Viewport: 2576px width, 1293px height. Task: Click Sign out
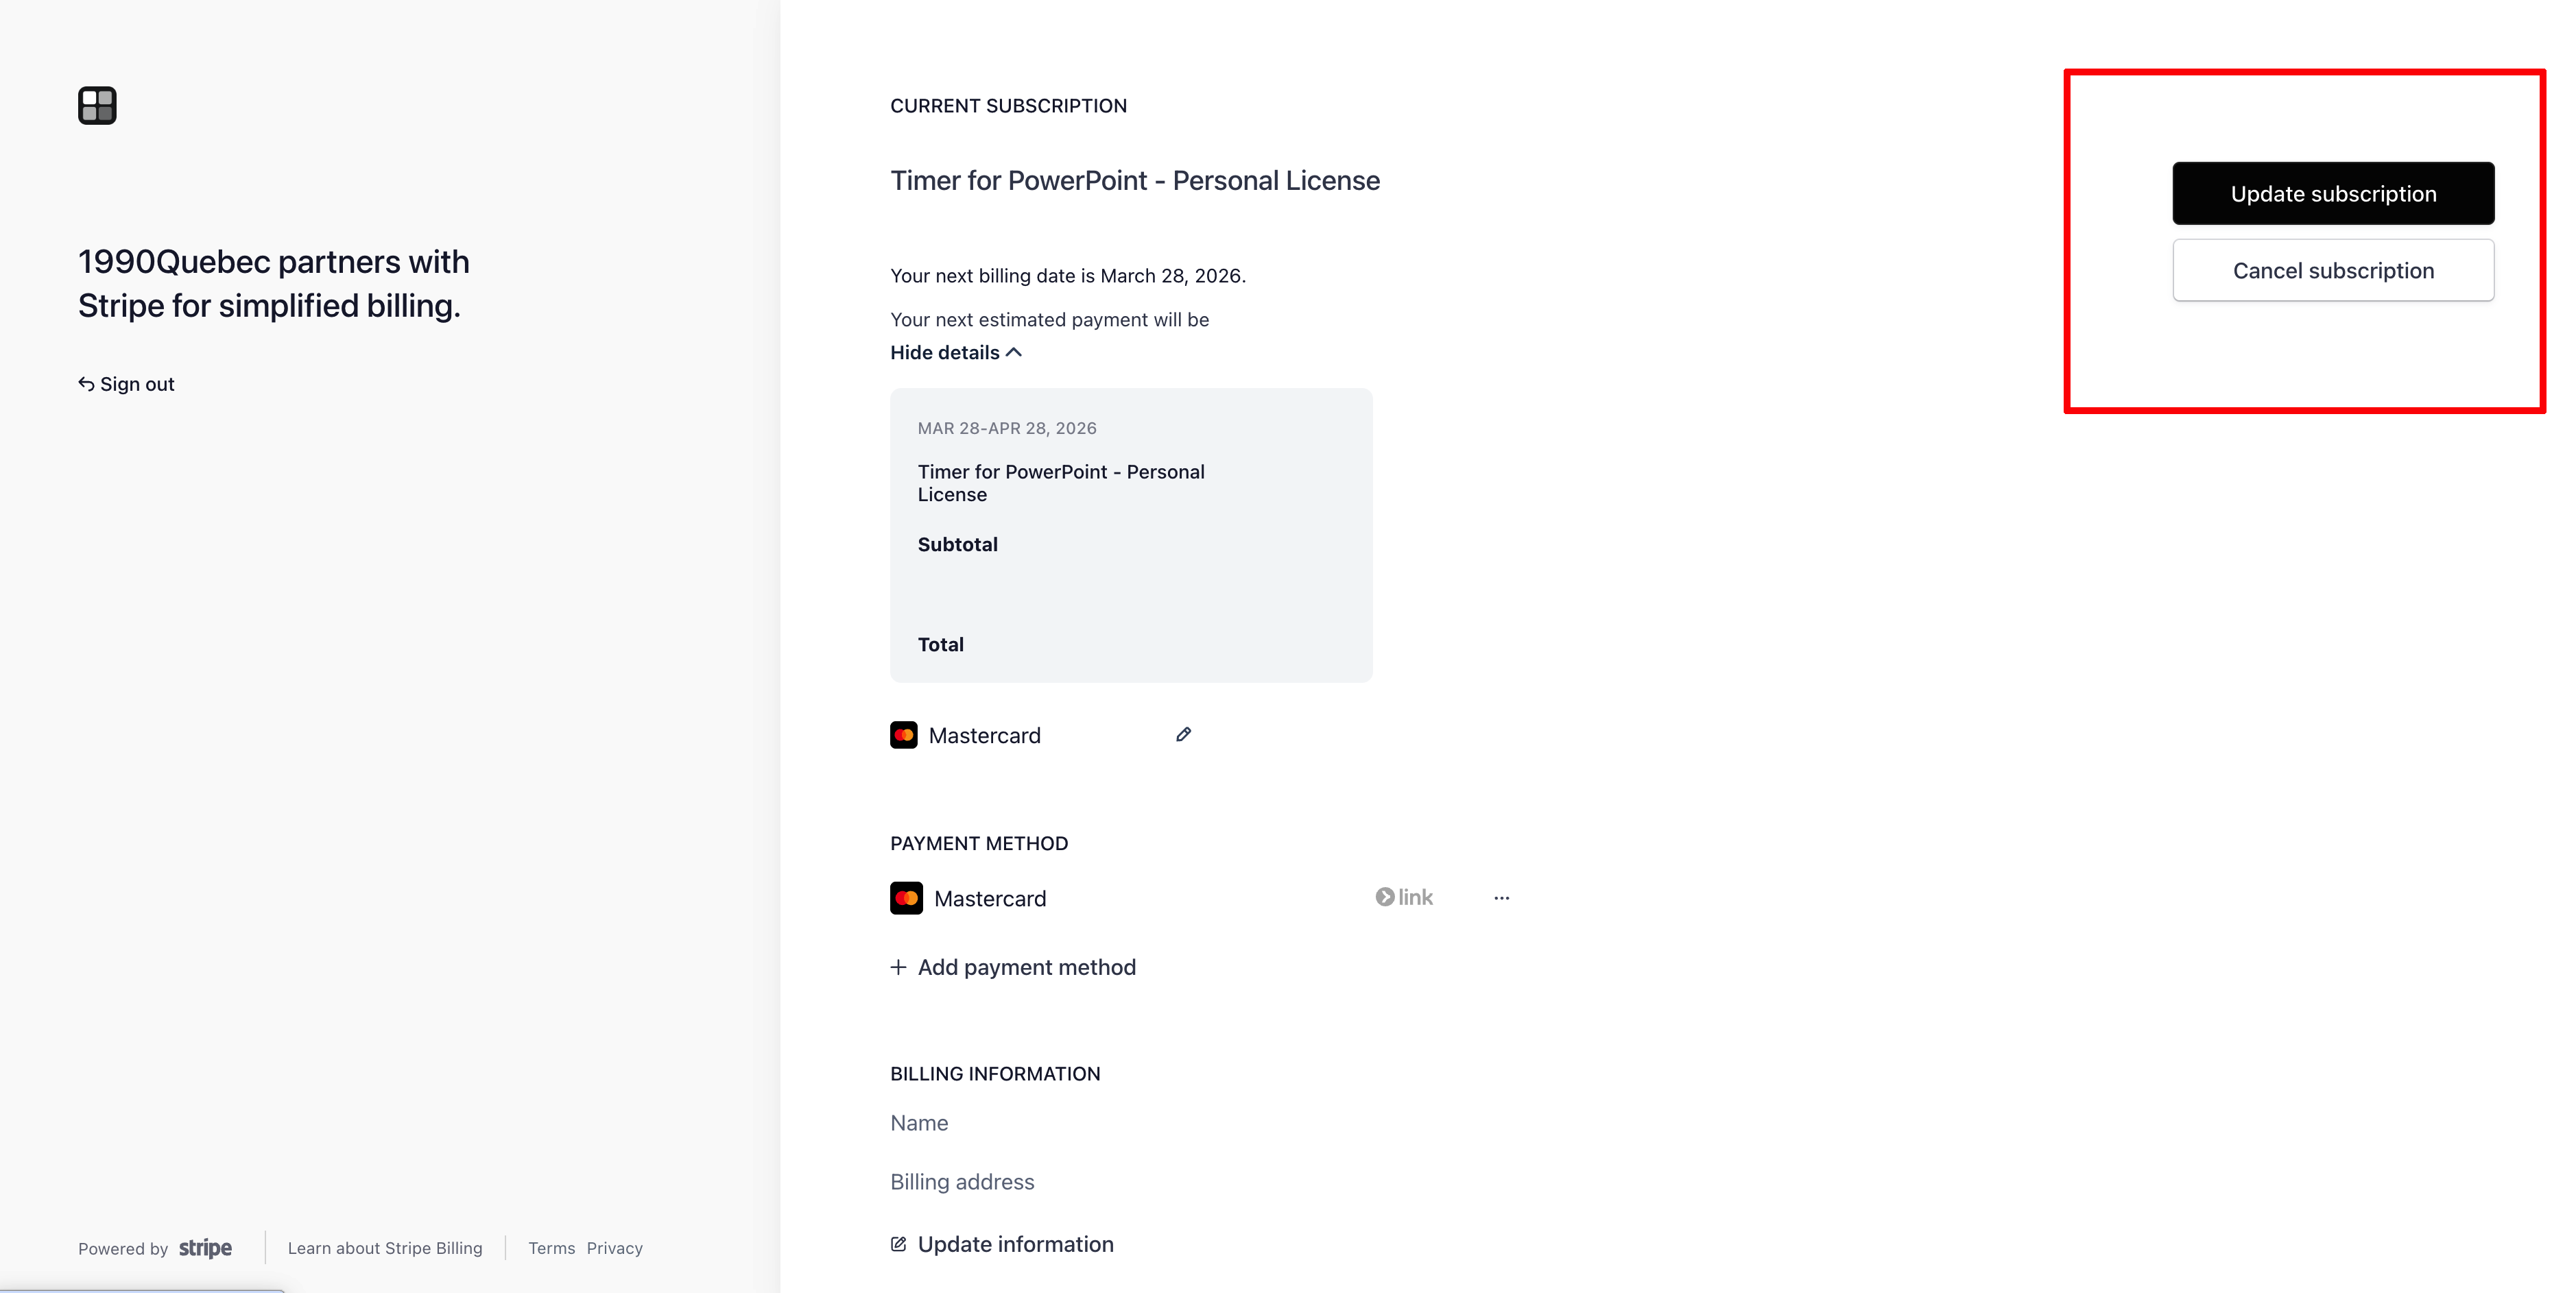pyautogui.click(x=136, y=383)
